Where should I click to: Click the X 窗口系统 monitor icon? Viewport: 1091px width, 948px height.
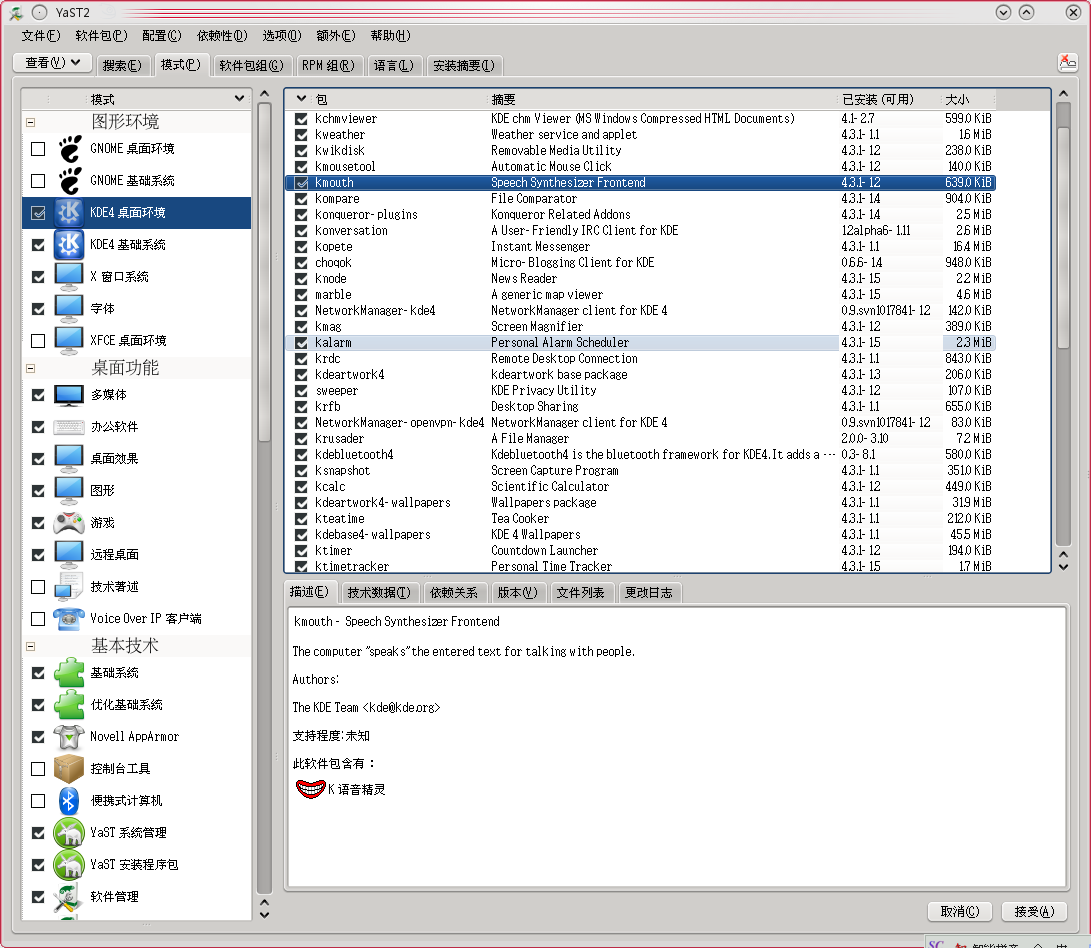pos(69,277)
